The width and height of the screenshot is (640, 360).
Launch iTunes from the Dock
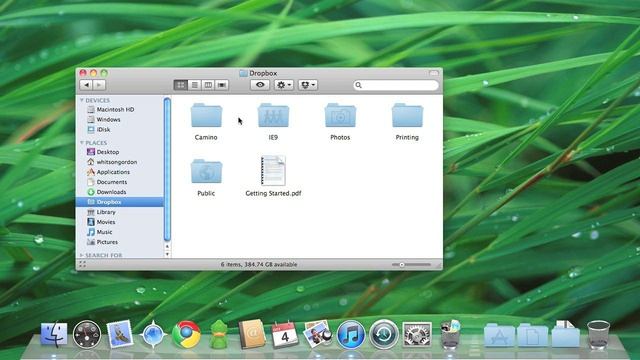pos(351,335)
